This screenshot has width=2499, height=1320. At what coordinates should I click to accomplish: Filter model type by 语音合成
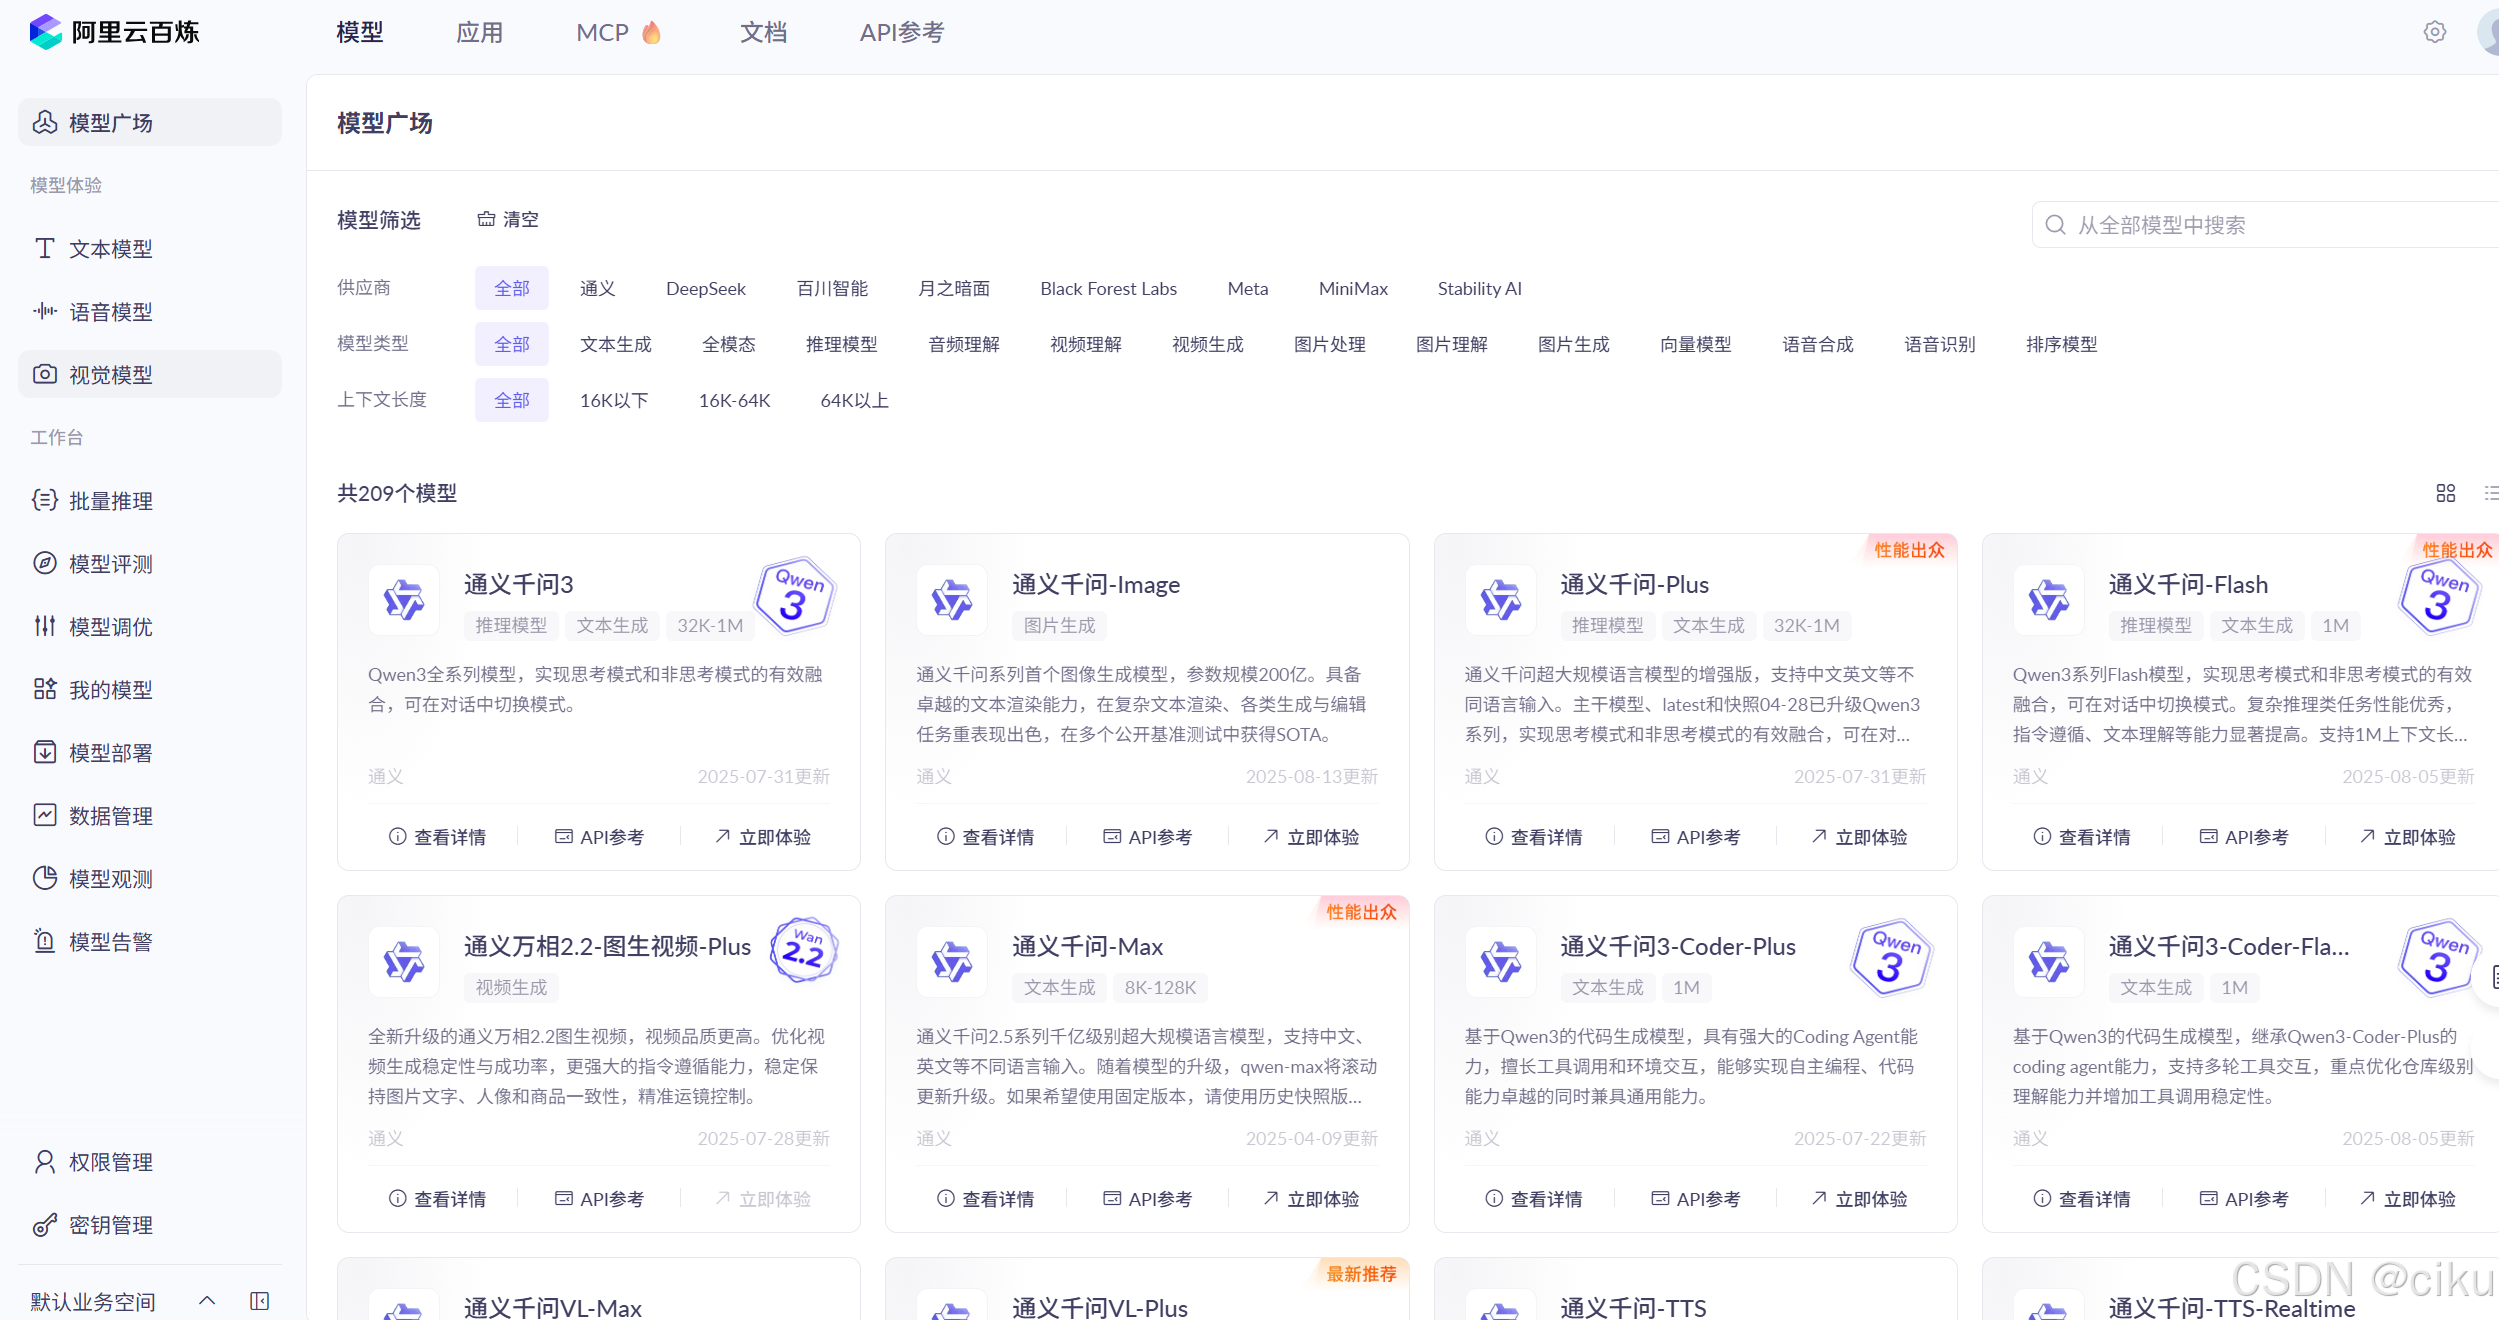[x=1818, y=344]
